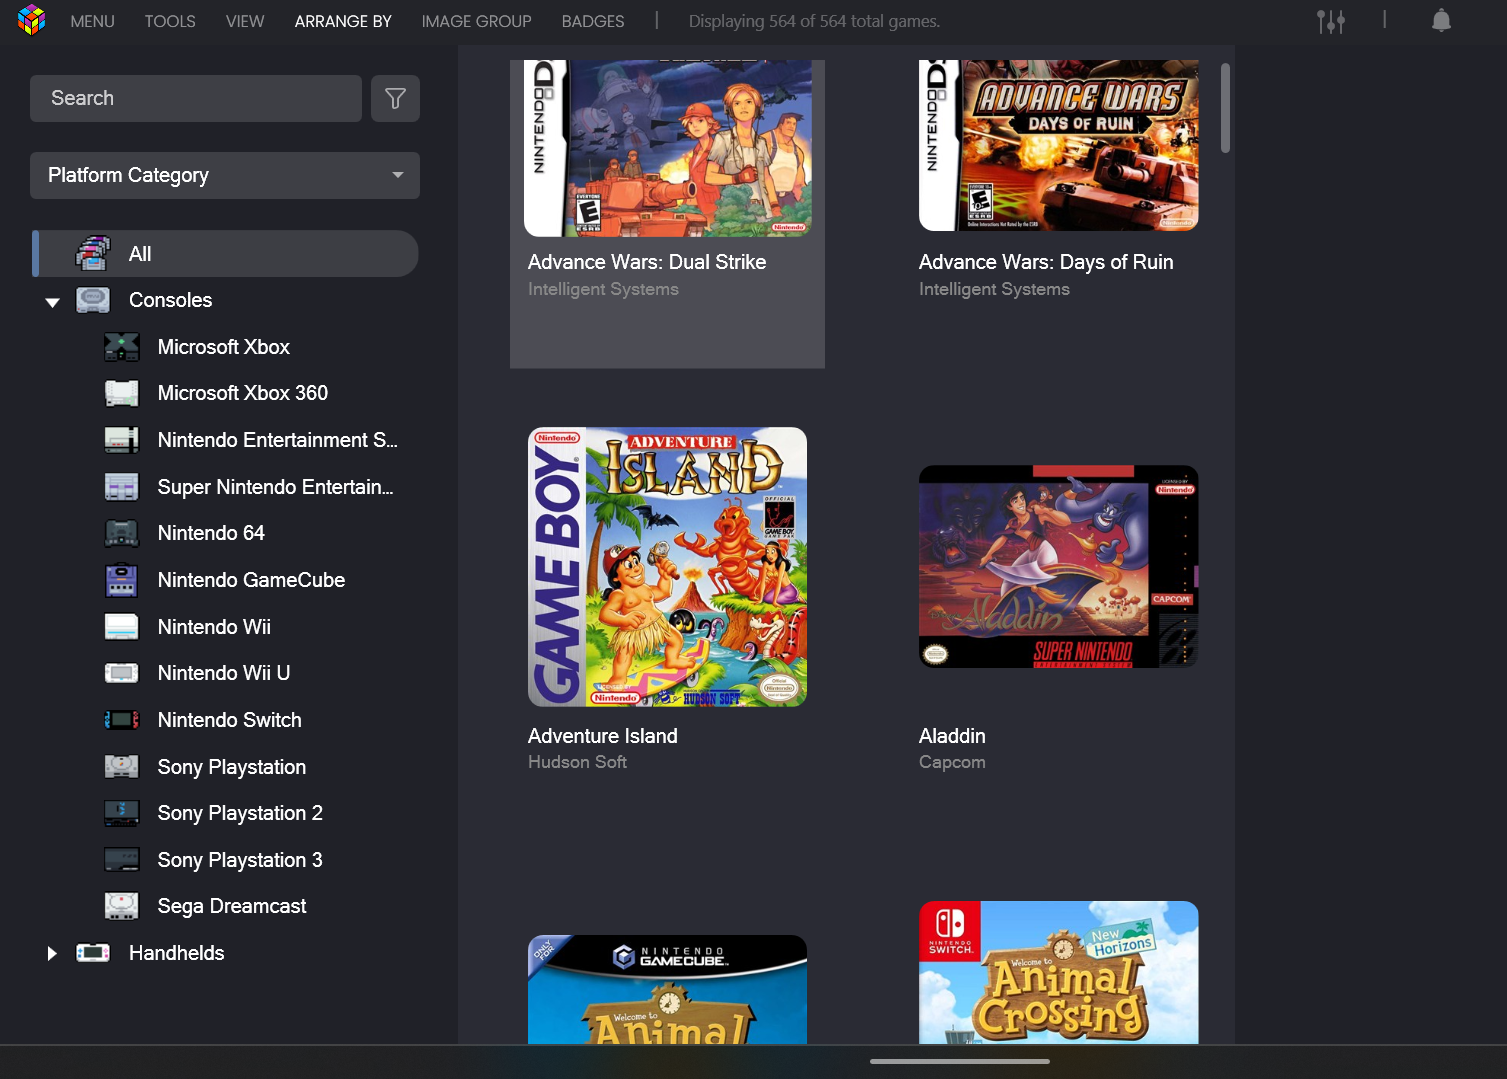Select Super Nintendo Entertain... platform
The image size is (1507, 1079).
275,487
